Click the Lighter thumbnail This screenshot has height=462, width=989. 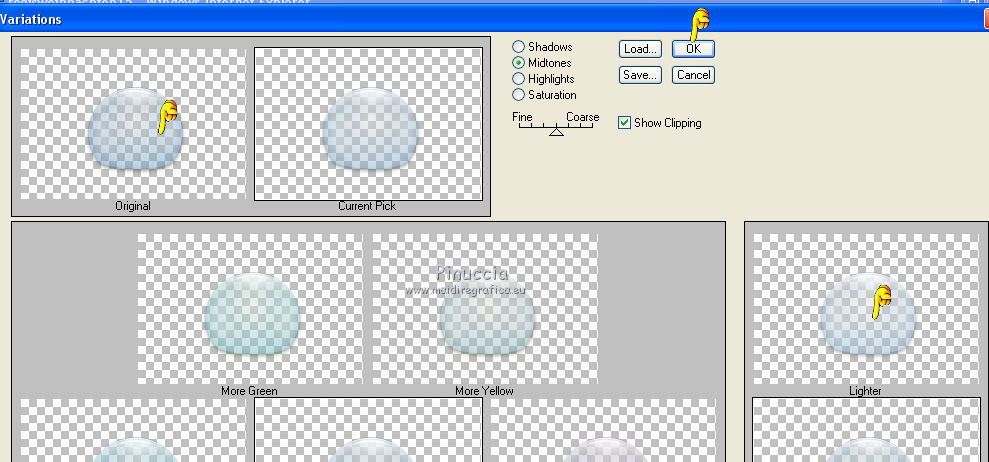point(866,309)
